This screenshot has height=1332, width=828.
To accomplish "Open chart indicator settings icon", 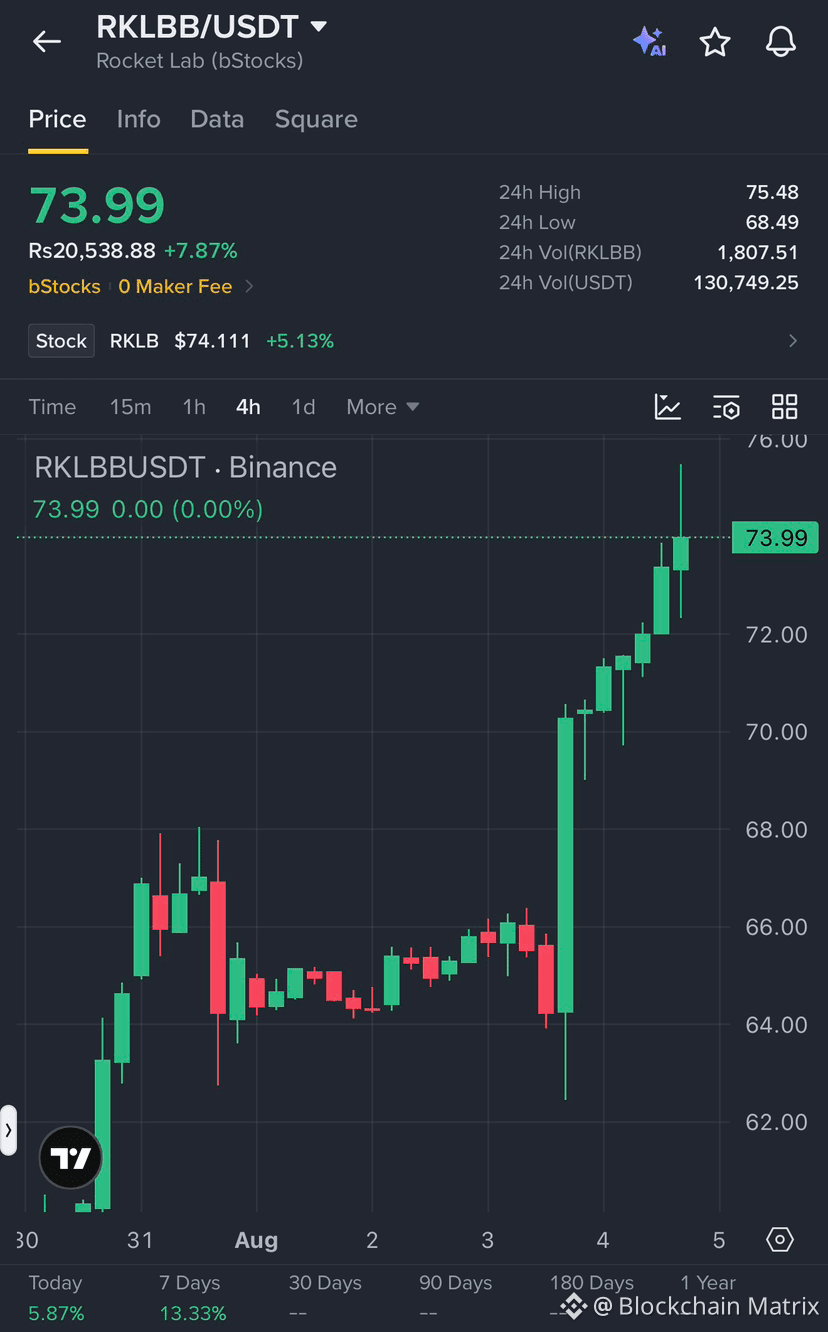I will tap(726, 407).
